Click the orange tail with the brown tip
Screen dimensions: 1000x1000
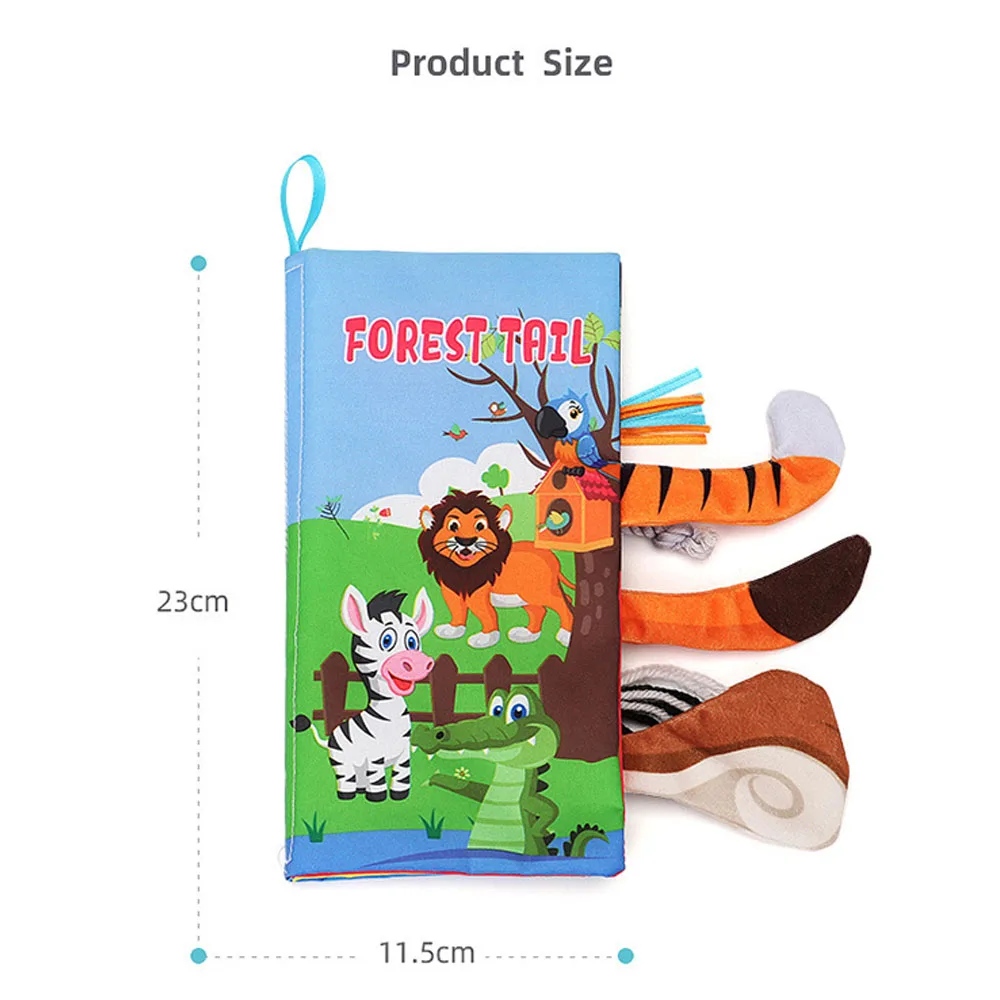pos(743,596)
